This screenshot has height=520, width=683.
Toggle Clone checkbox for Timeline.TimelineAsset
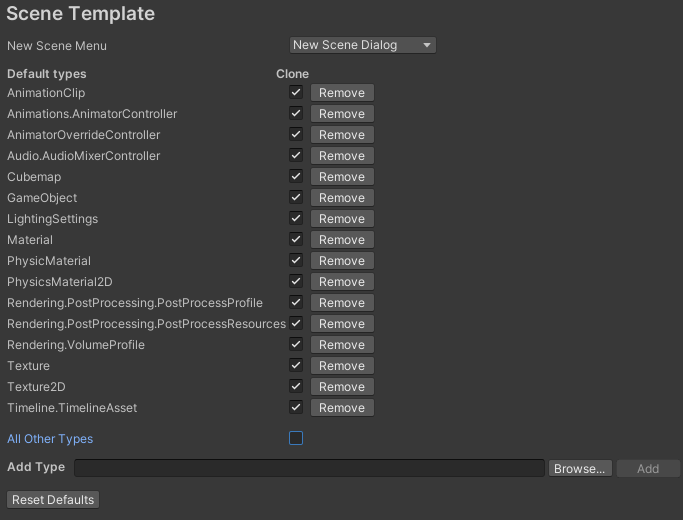296,407
